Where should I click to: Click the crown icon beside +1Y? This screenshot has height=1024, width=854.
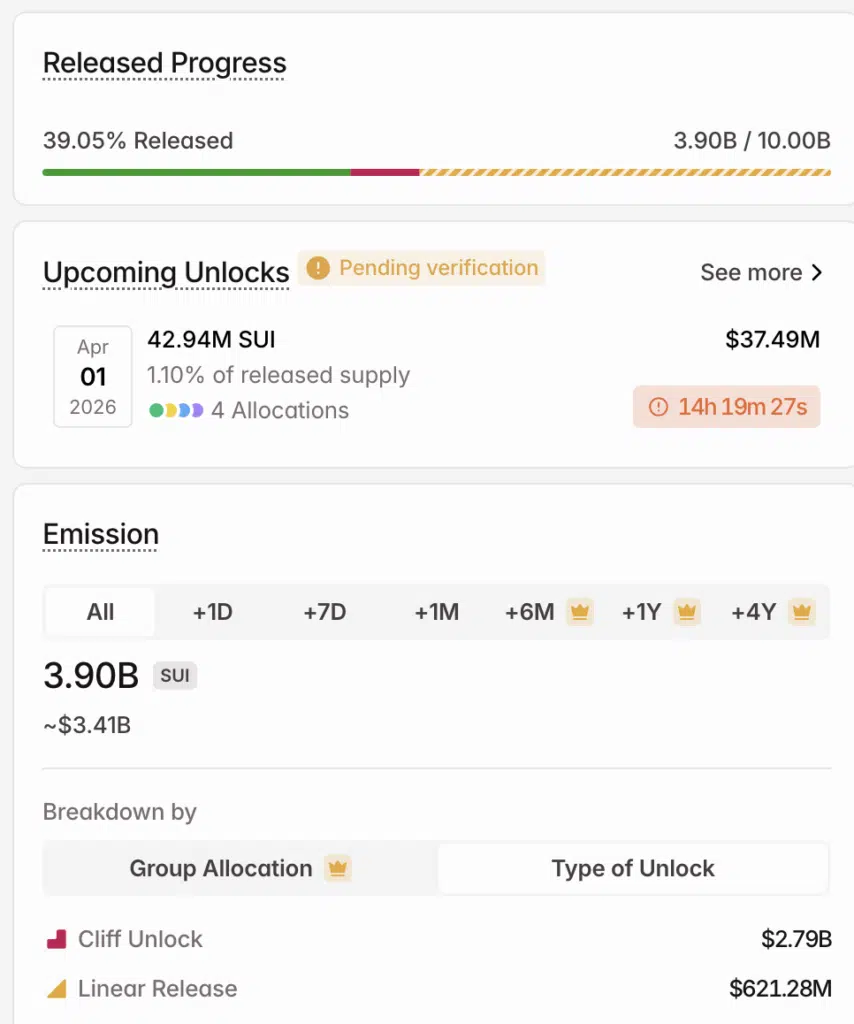pos(687,612)
